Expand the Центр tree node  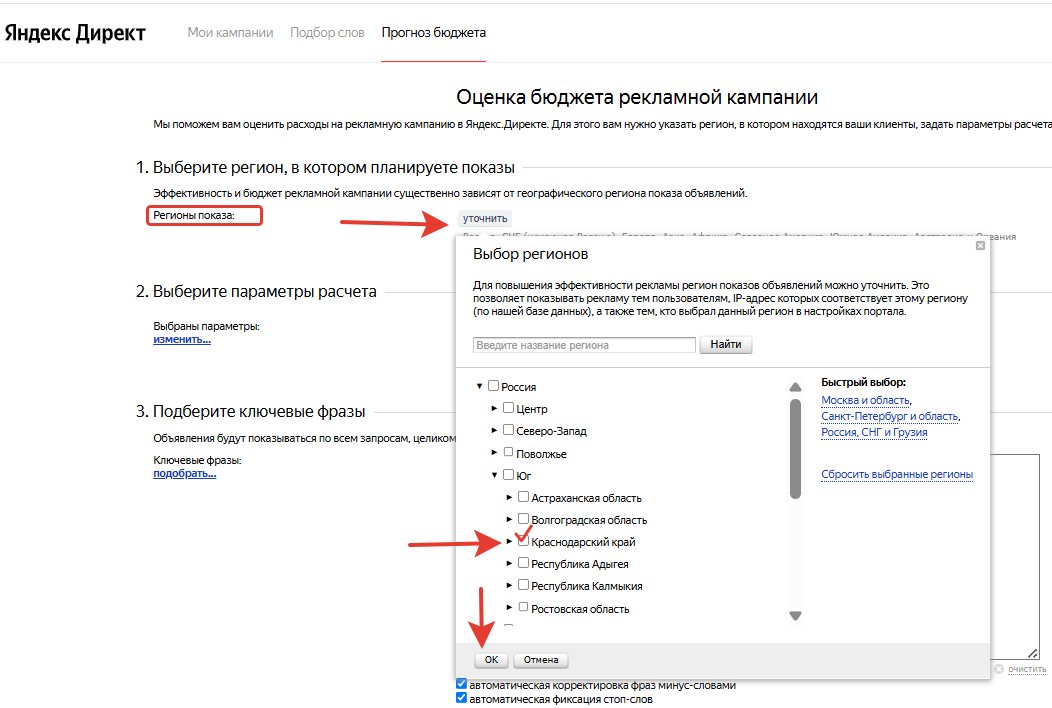494,408
